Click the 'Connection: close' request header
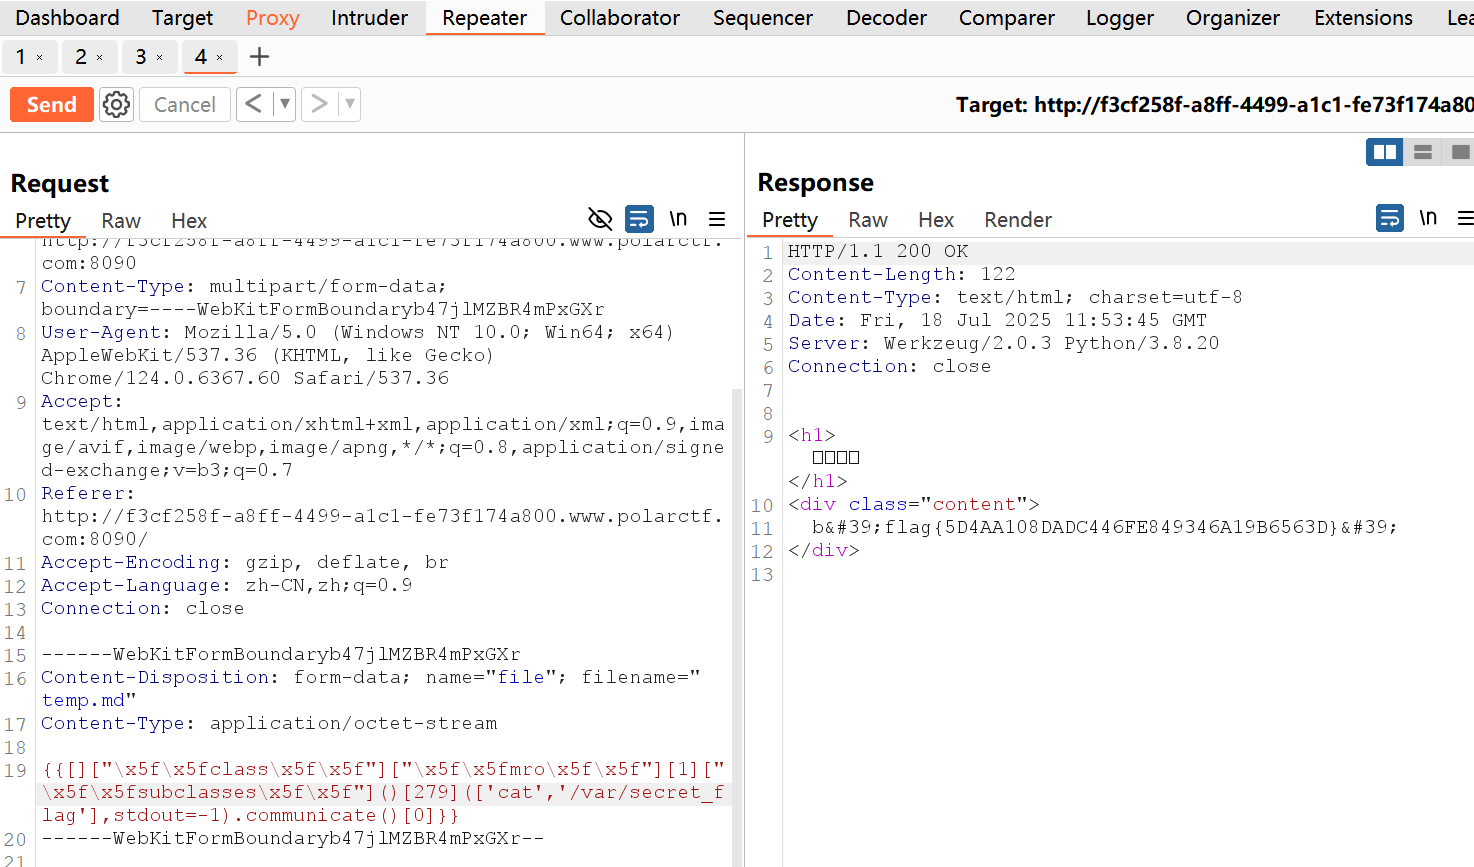The height and width of the screenshot is (867, 1474). click(142, 608)
